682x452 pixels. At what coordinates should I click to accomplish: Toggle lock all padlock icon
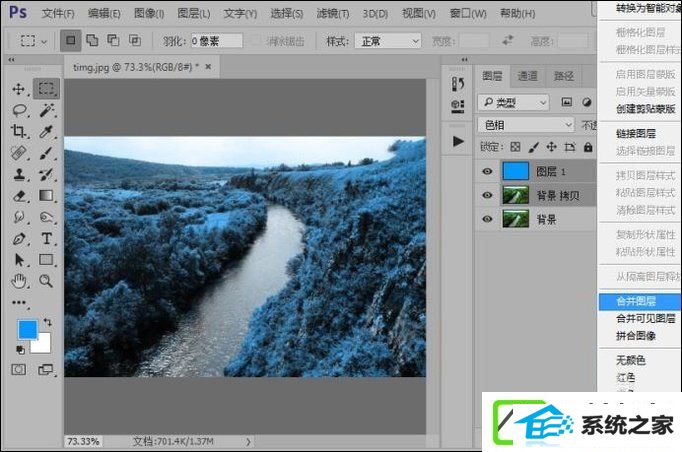pyautogui.click(x=588, y=147)
